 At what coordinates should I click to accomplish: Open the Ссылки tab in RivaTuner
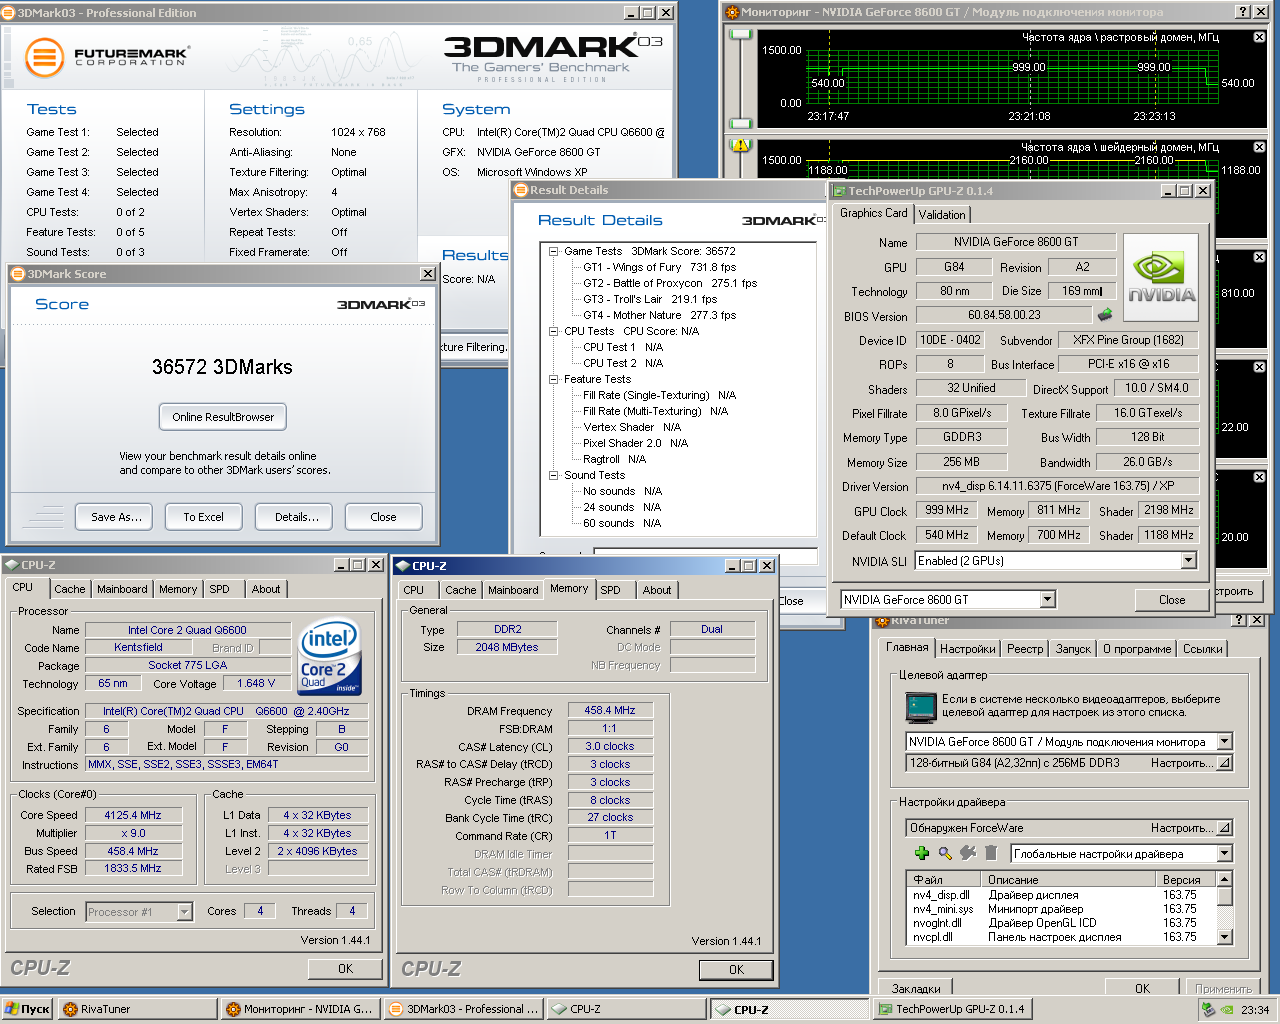1202,649
